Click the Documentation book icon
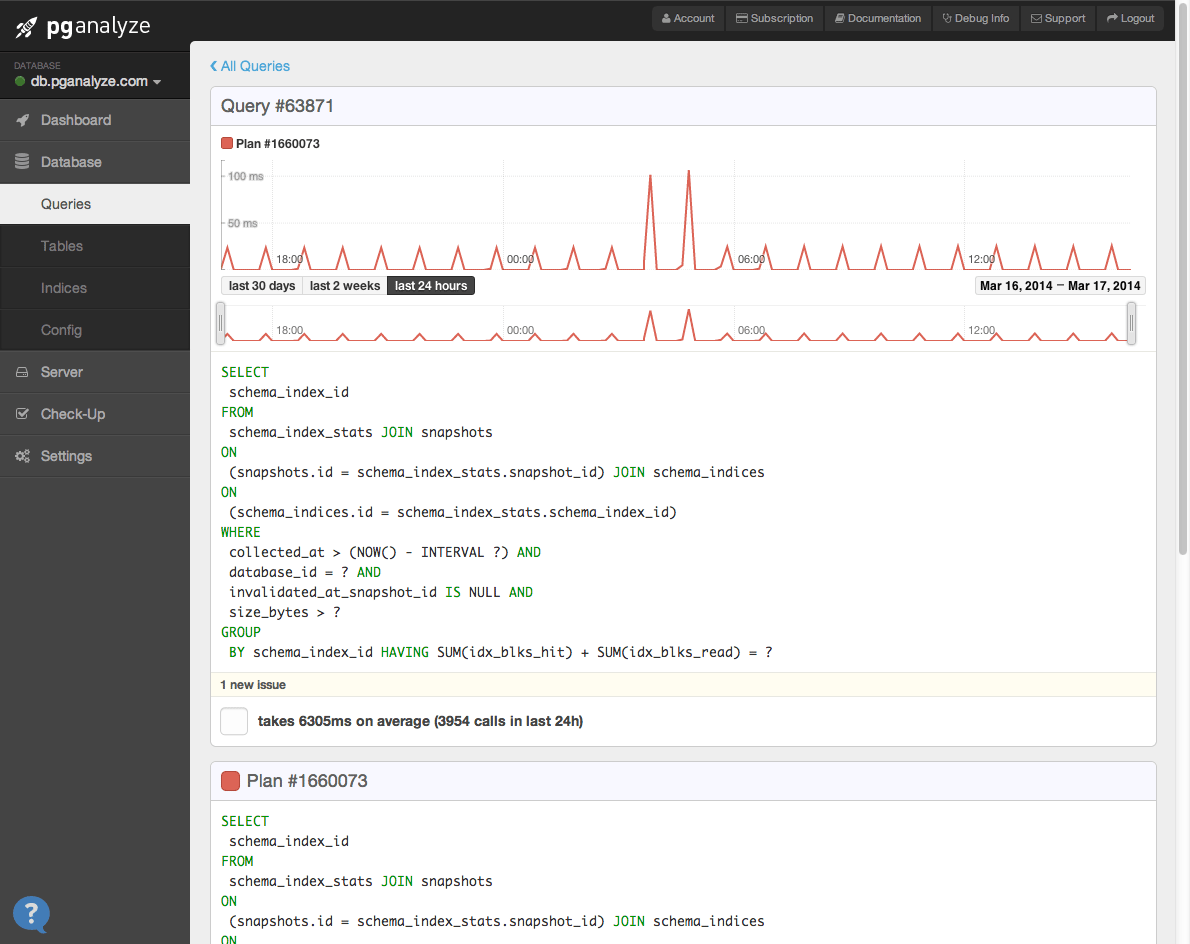The width and height of the screenshot is (1190, 944). click(839, 18)
